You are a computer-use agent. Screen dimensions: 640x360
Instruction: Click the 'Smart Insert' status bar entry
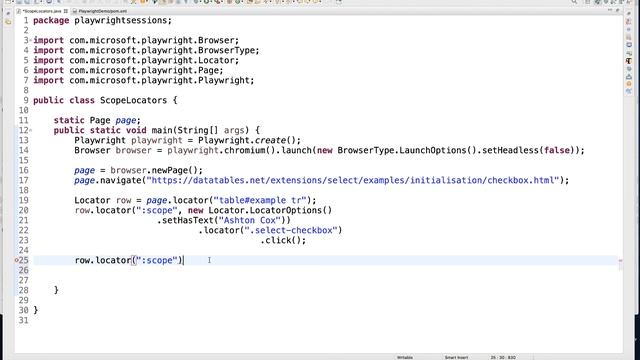tap(456, 357)
